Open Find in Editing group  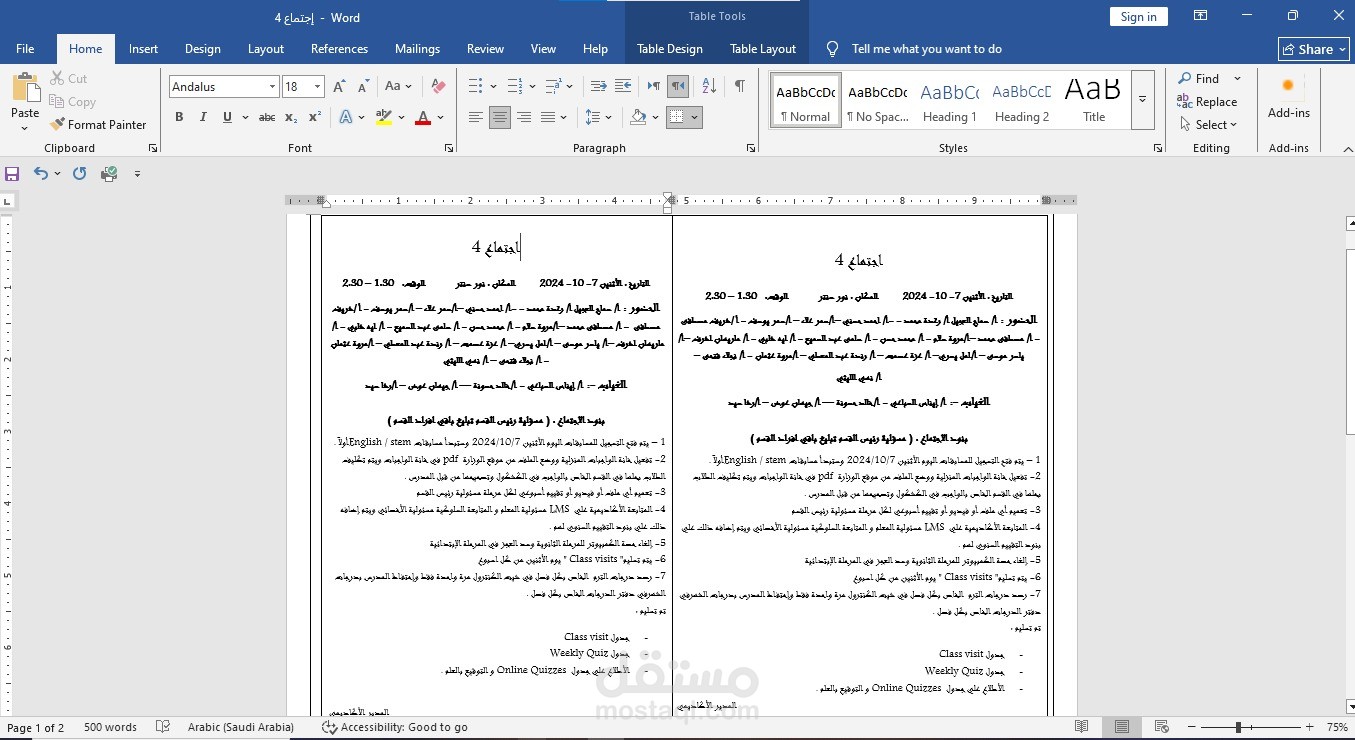[x=1198, y=78]
